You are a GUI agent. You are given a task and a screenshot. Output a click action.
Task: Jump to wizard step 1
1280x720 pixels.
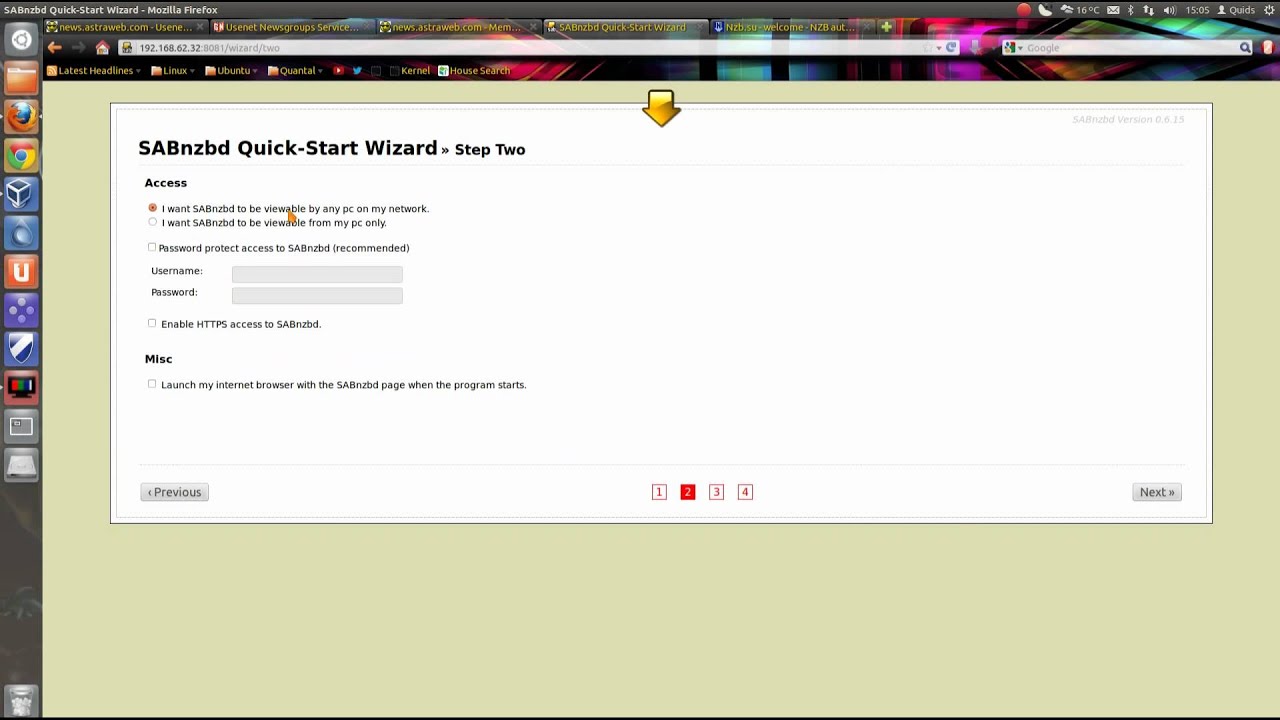pyautogui.click(x=659, y=492)
